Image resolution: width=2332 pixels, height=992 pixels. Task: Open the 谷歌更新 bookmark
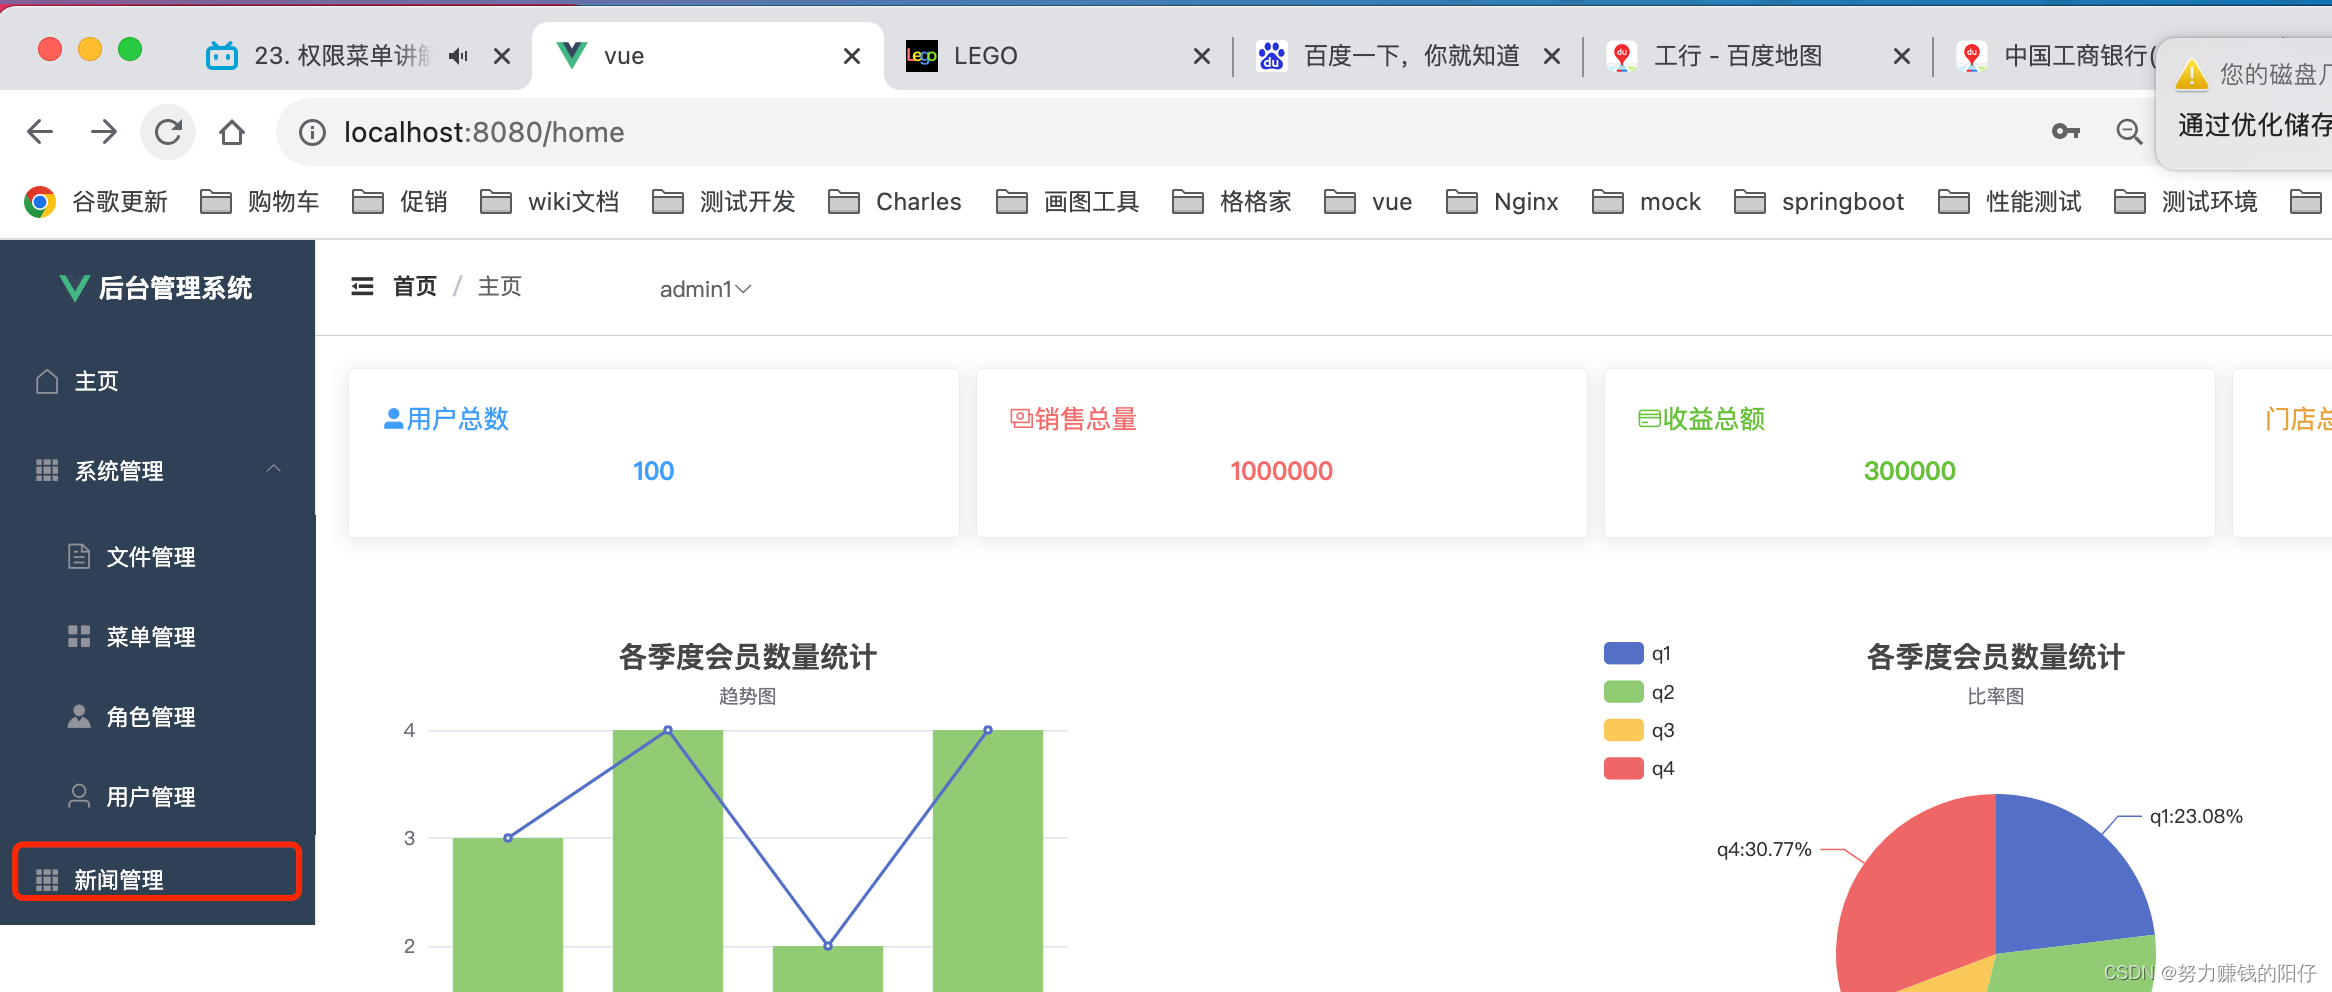coord(96,202)
